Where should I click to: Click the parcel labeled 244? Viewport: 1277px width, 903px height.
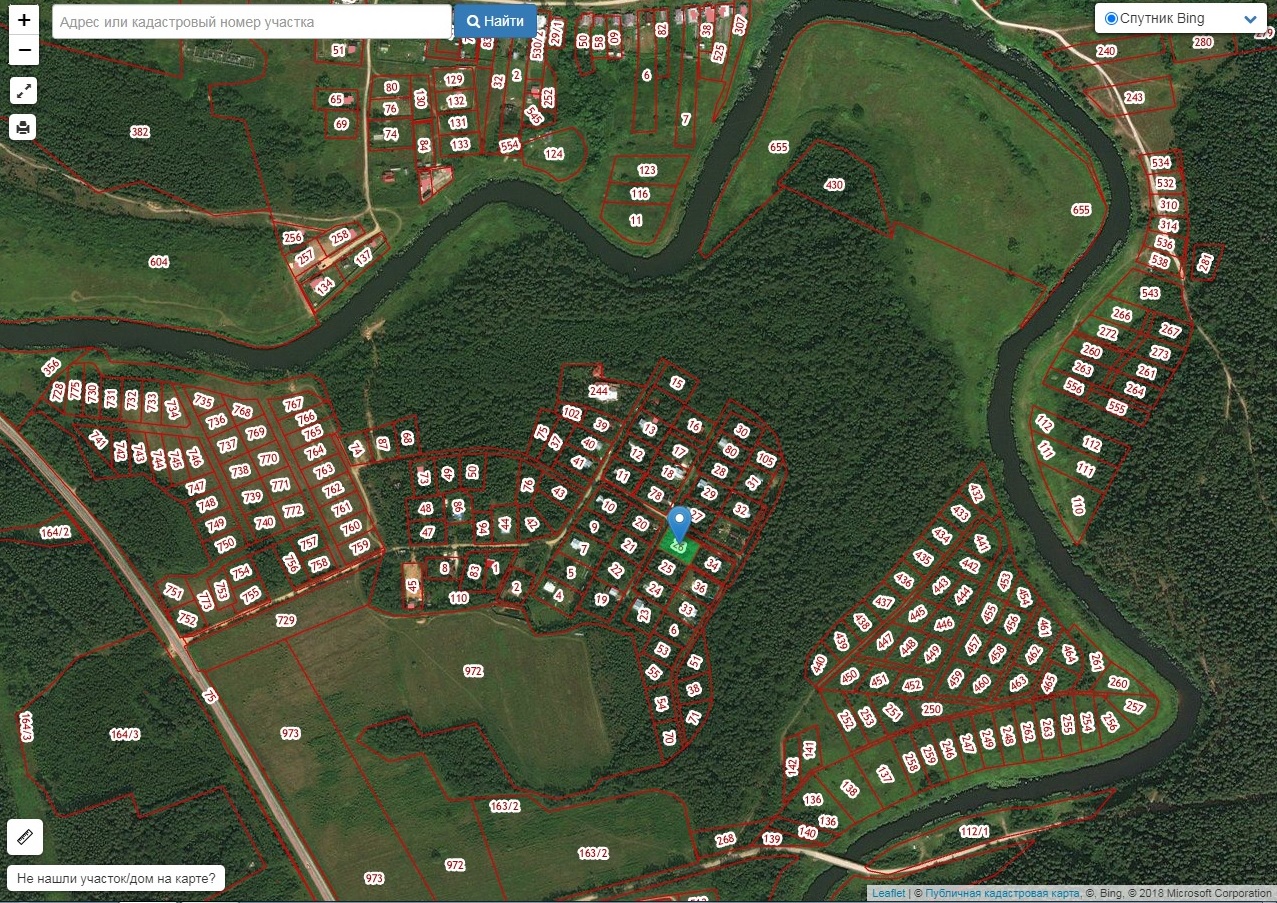point(599,390)
